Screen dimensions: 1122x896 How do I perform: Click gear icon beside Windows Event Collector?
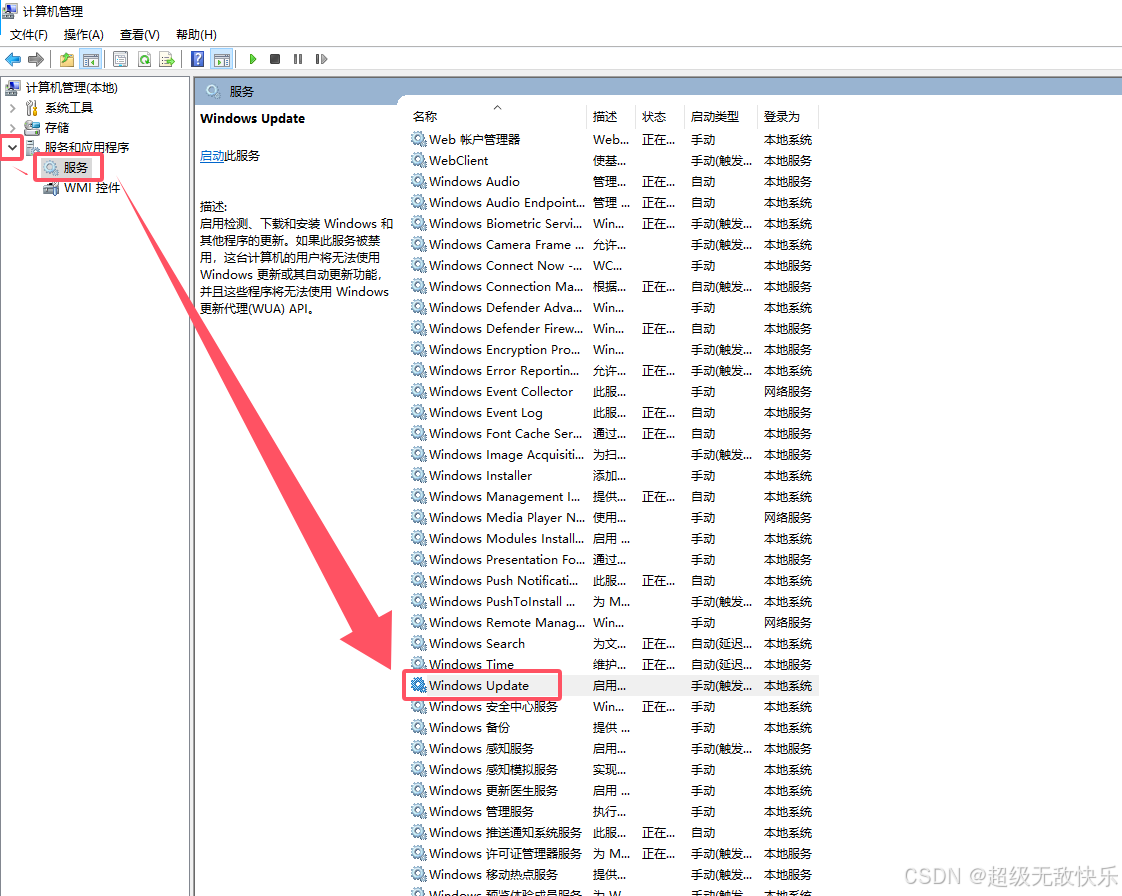[419, 391]
